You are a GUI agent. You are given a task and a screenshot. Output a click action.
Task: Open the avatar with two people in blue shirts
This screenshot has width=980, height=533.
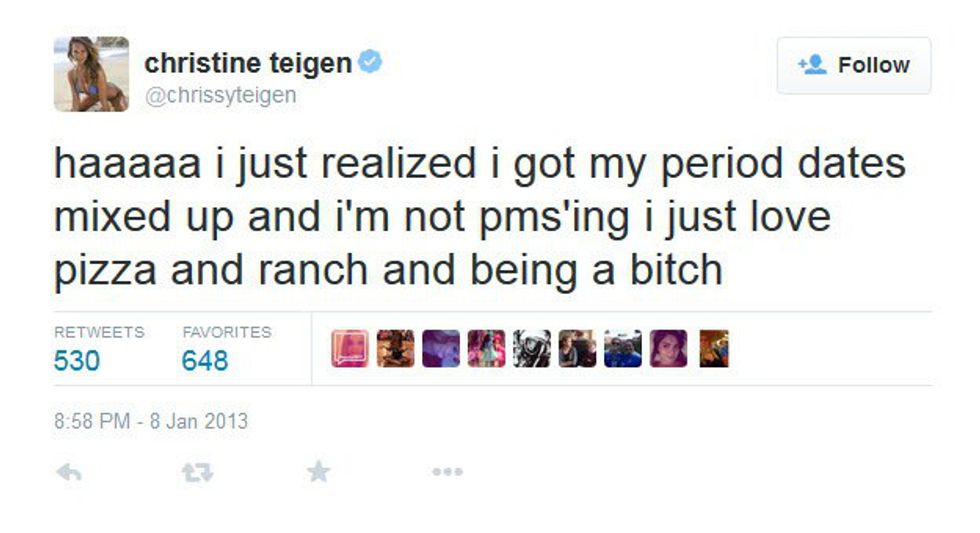click(x=622, y=348)
